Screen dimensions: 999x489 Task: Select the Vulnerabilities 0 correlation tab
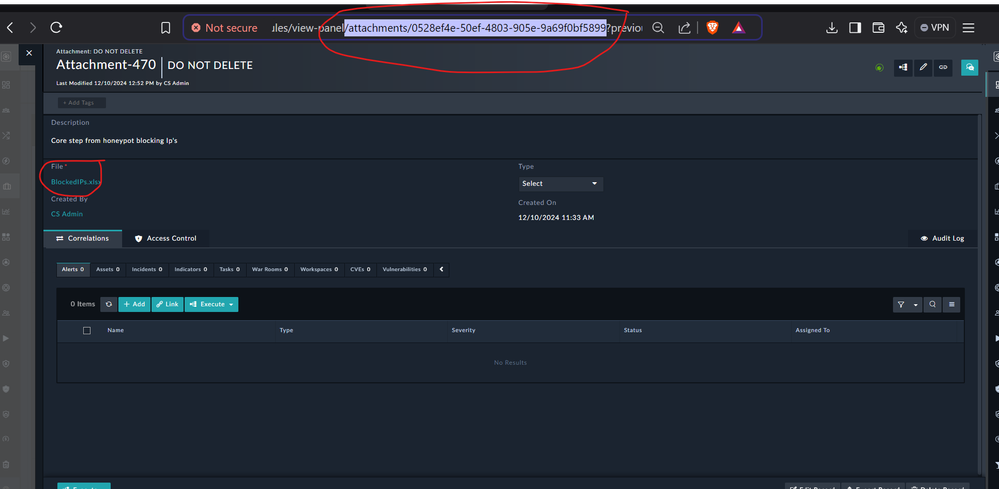405,270
